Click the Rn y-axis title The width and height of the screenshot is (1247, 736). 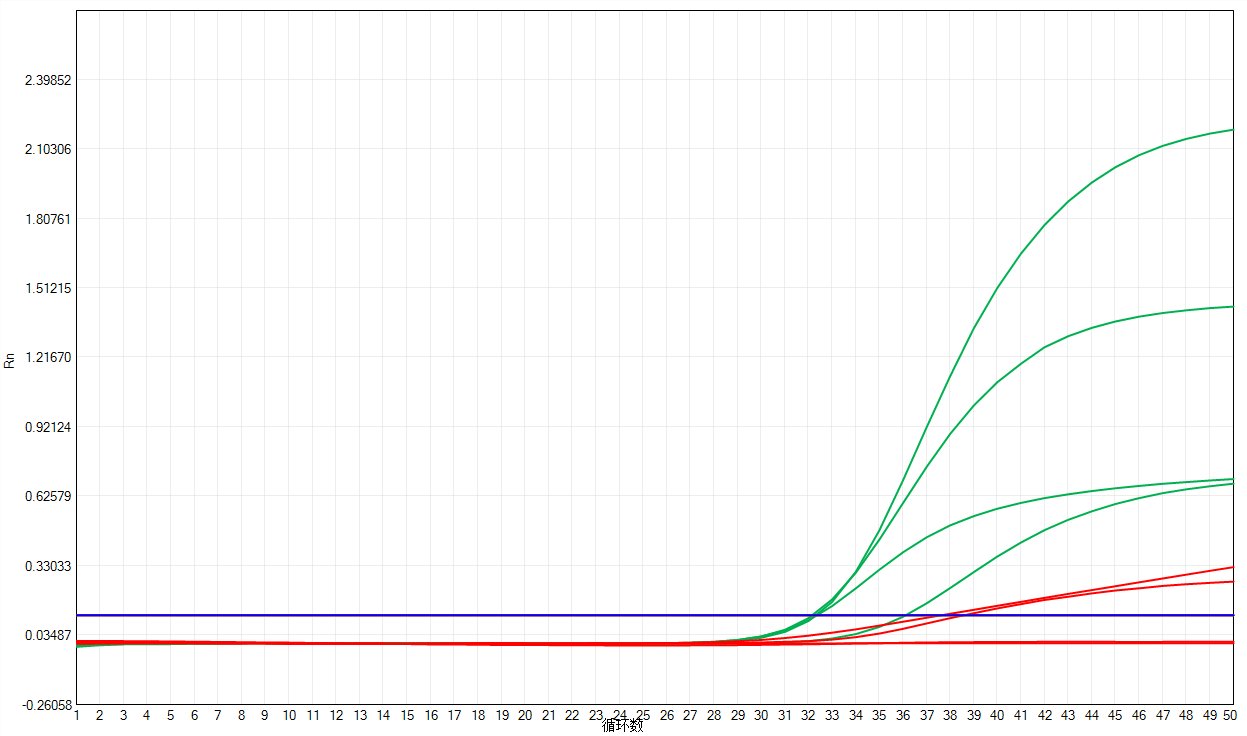click(10, 360)
